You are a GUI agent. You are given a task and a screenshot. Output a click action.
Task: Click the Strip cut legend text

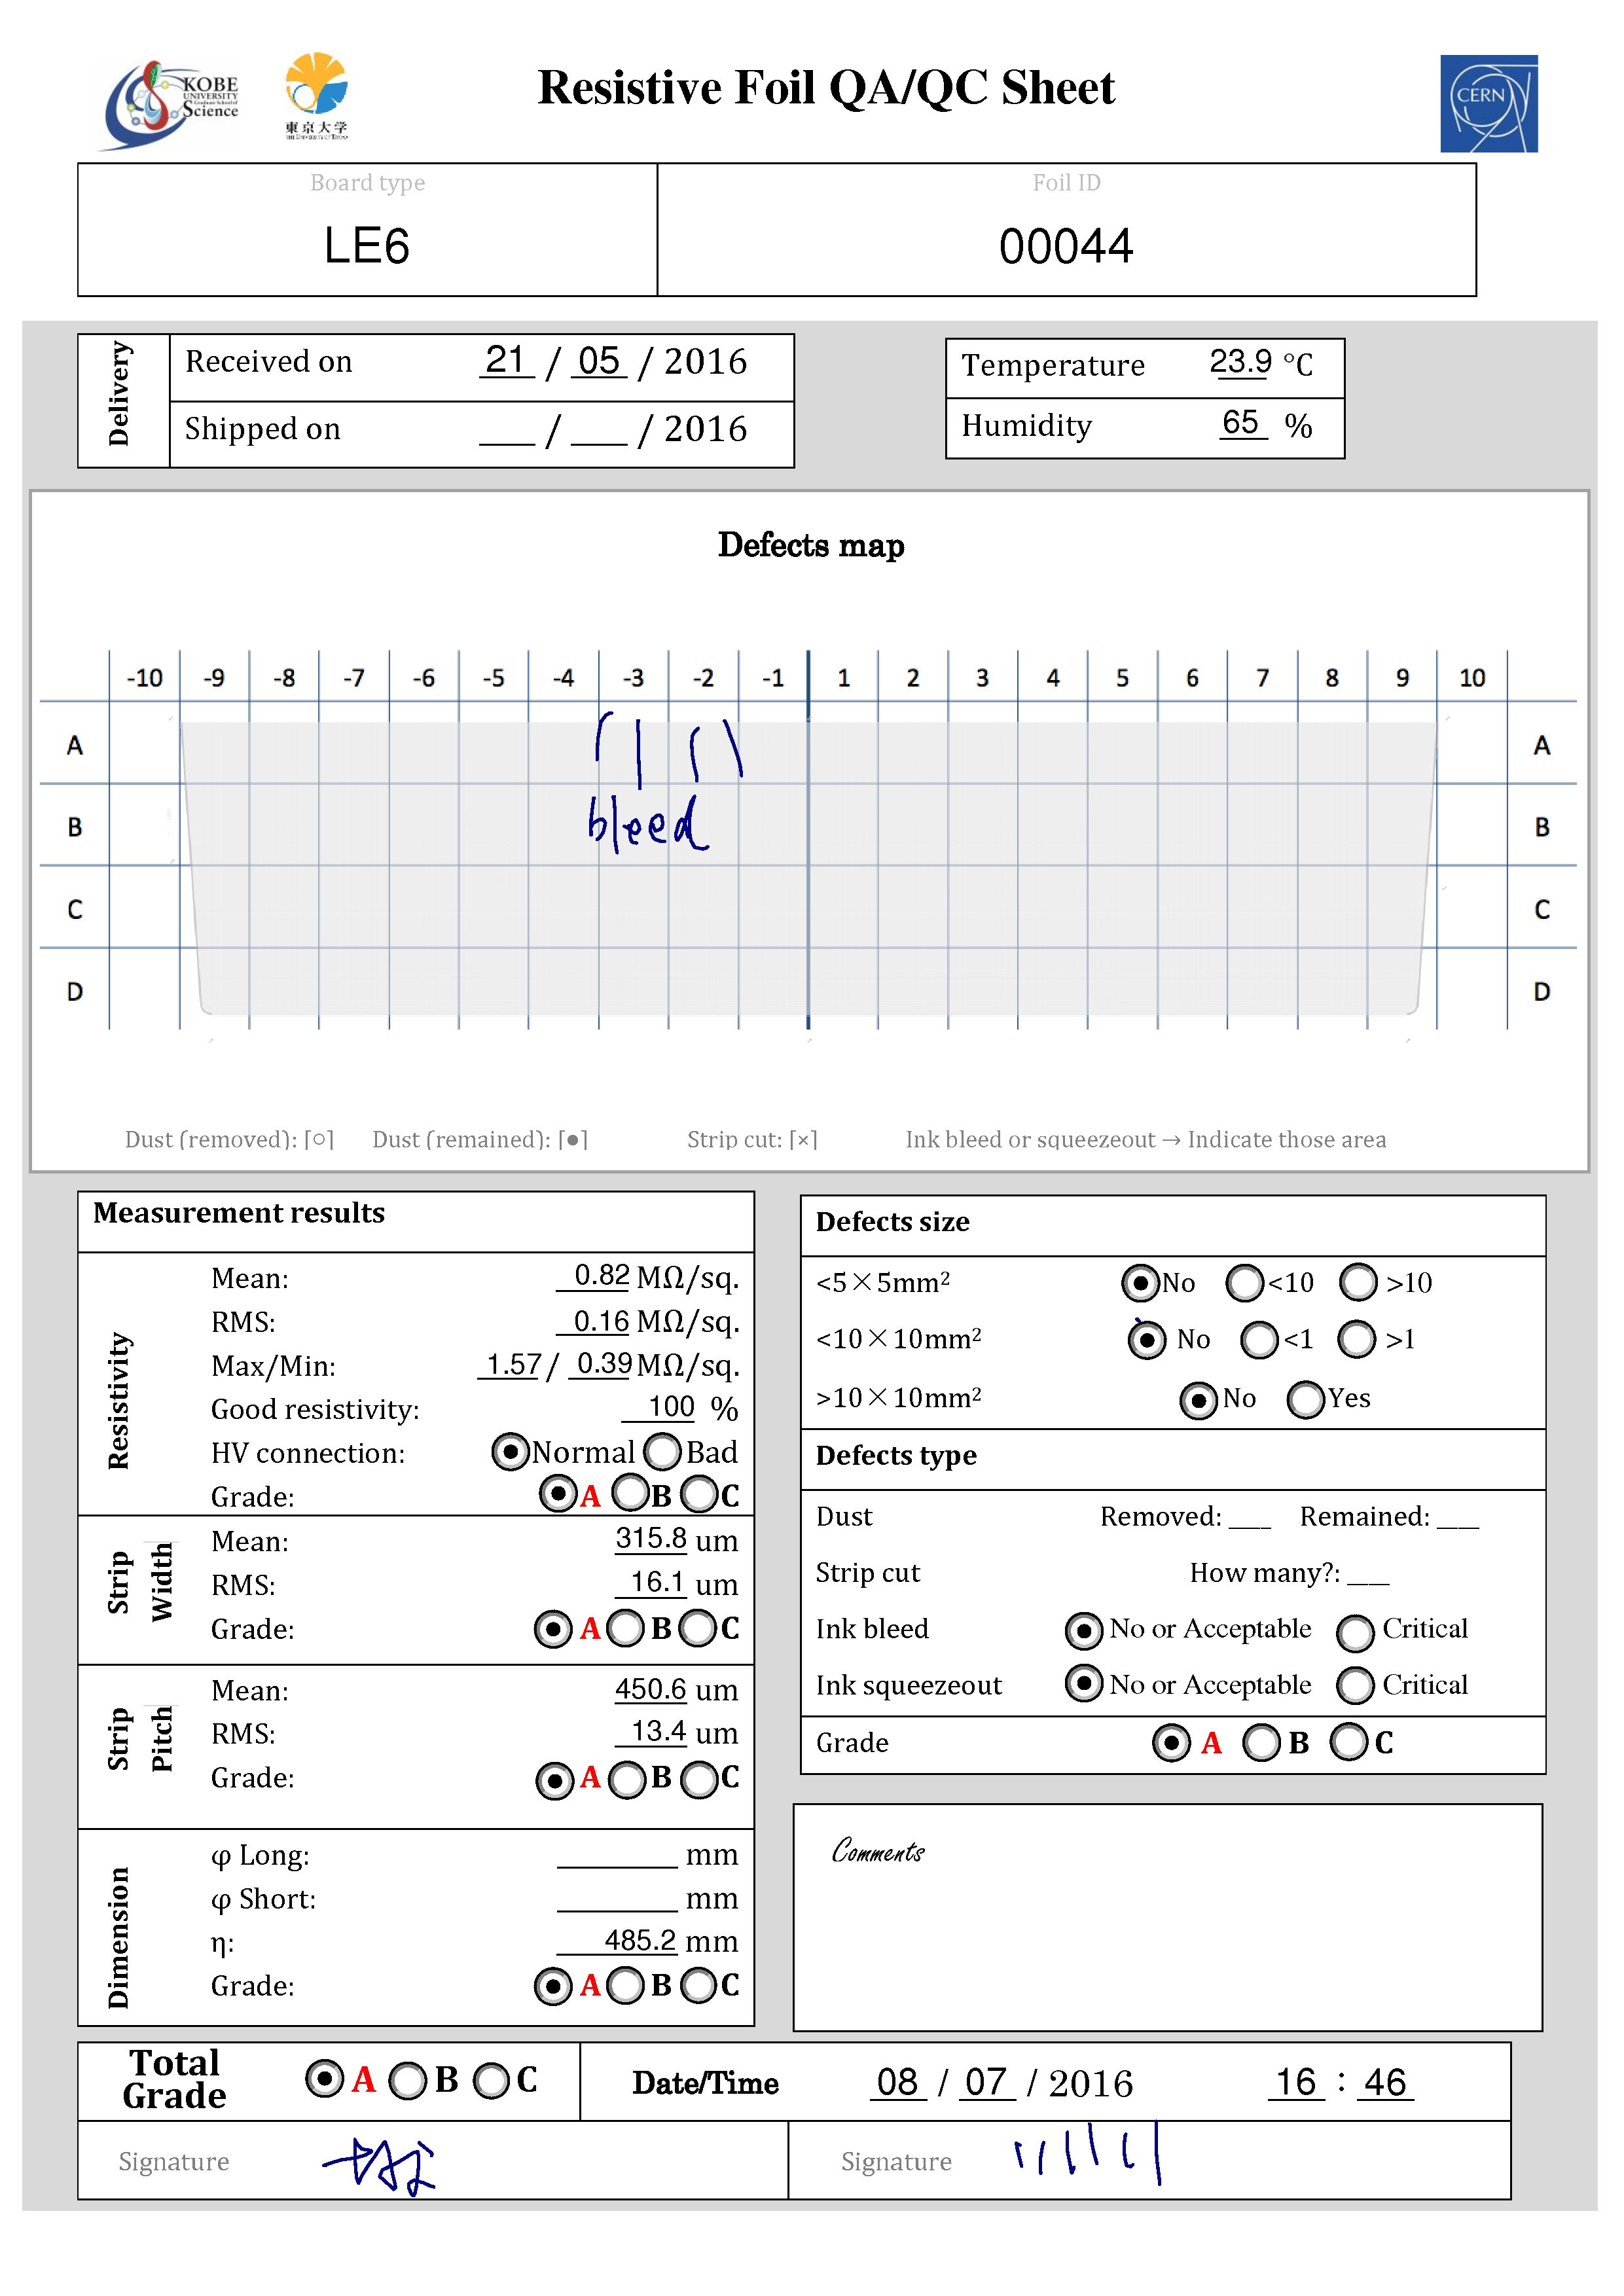click(752, 1139)
